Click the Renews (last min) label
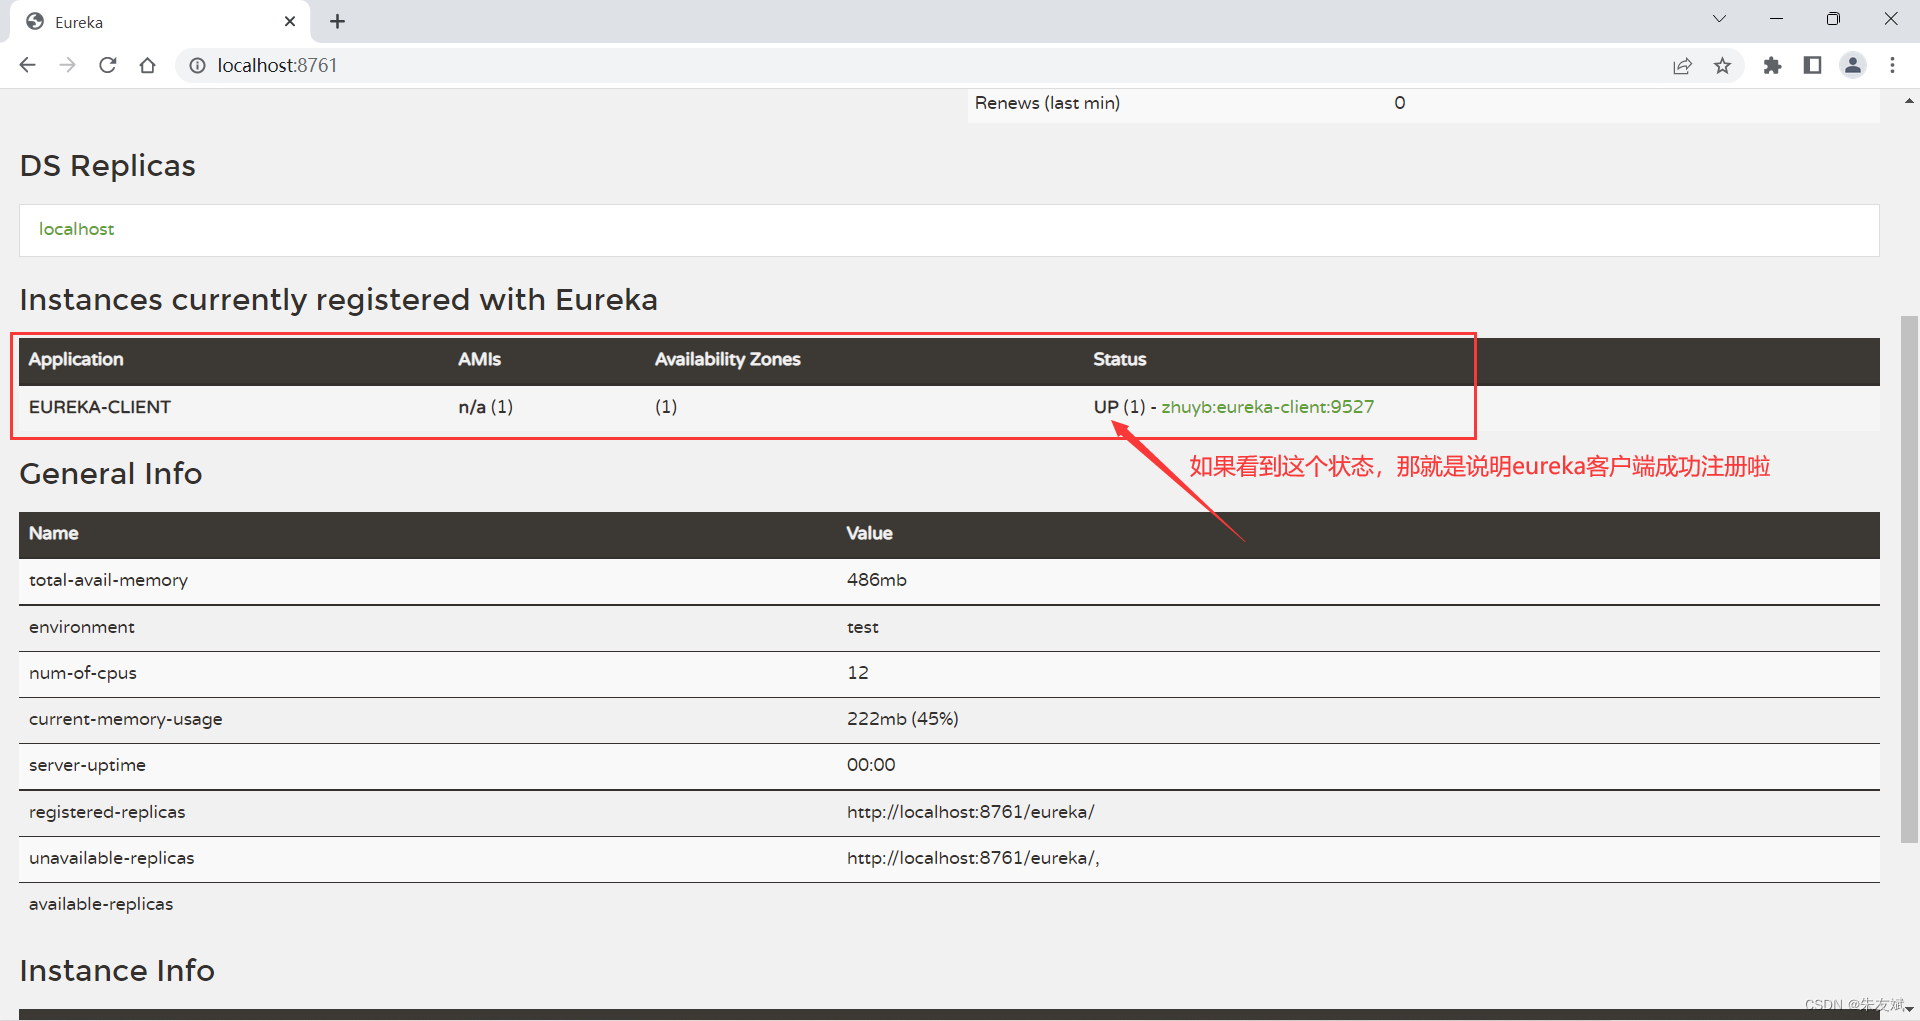The image size is (1920, 1021). (x=1047, y=103)
